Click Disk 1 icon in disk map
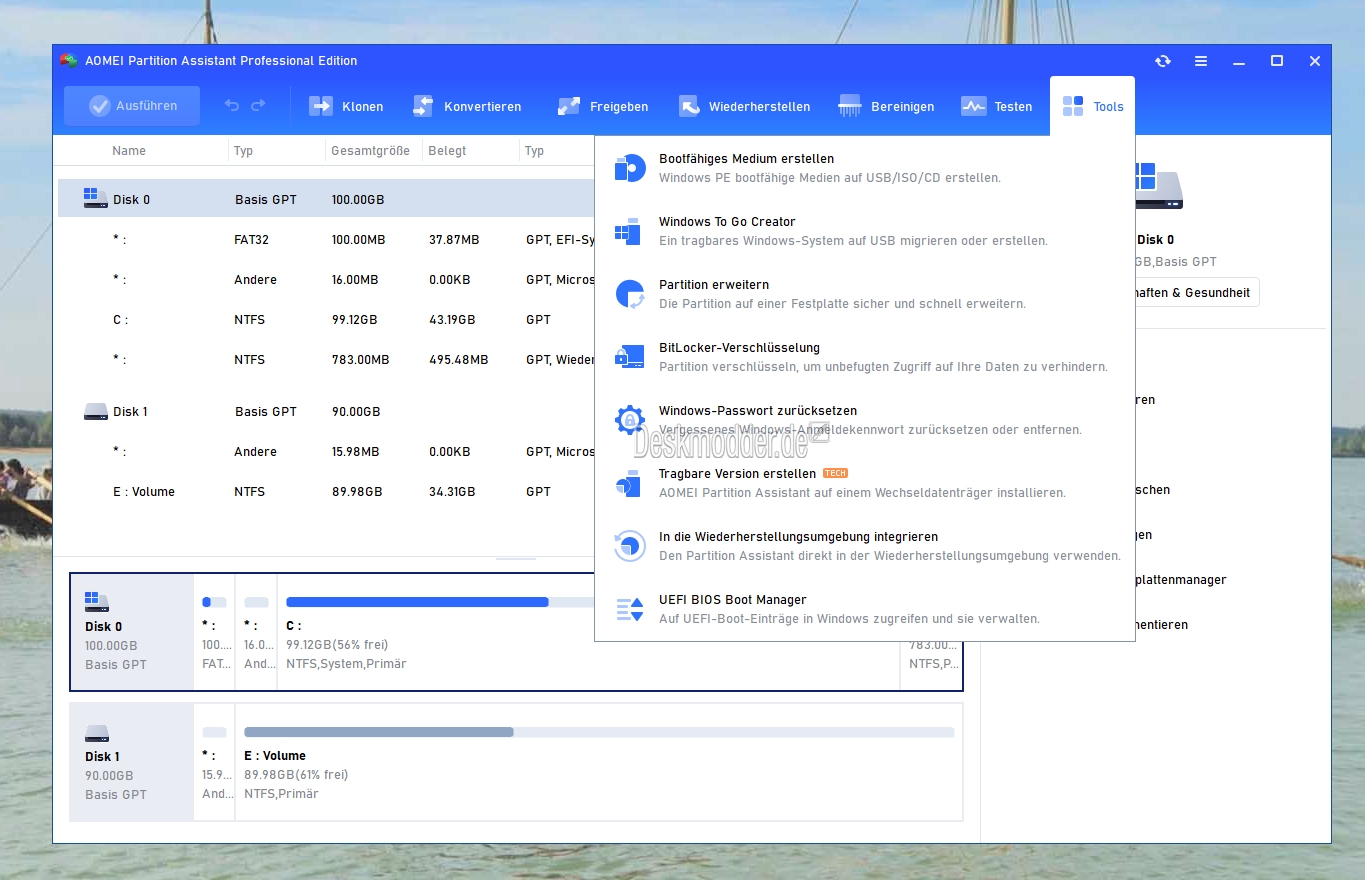Image resolution: width=1365 pixels, height=880 pixels. pos(97,732)
